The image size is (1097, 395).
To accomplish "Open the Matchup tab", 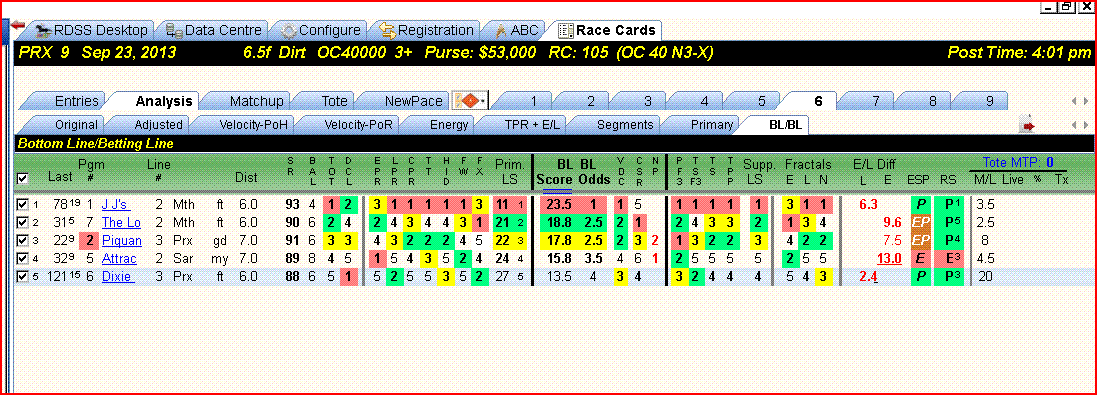I will pos(248,101).
